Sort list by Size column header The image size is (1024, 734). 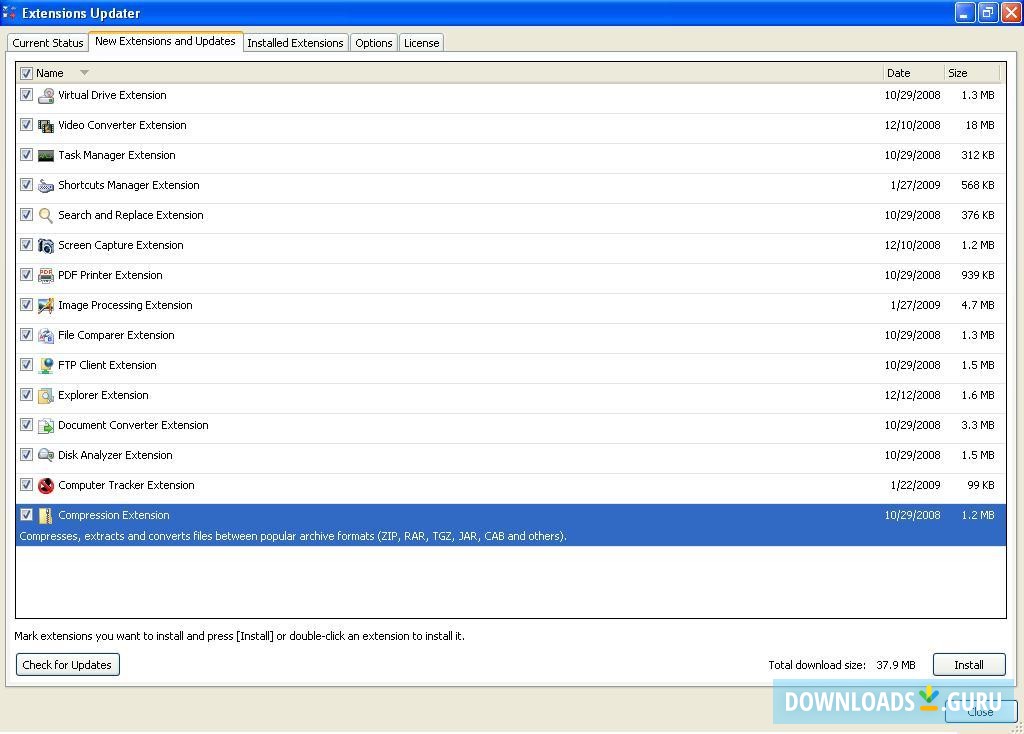[x=972, y=73]
